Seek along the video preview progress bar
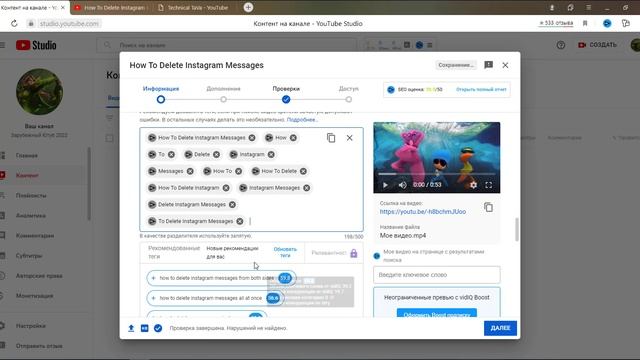Viewport: 640px width, 360px height. (436, 174)
